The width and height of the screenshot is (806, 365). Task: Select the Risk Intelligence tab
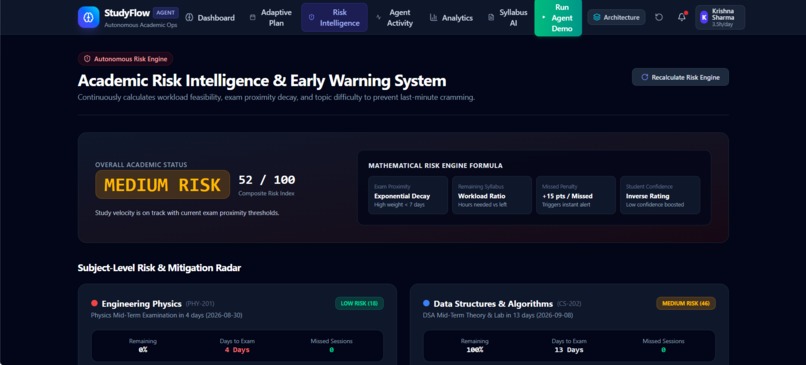click(334, 17)
